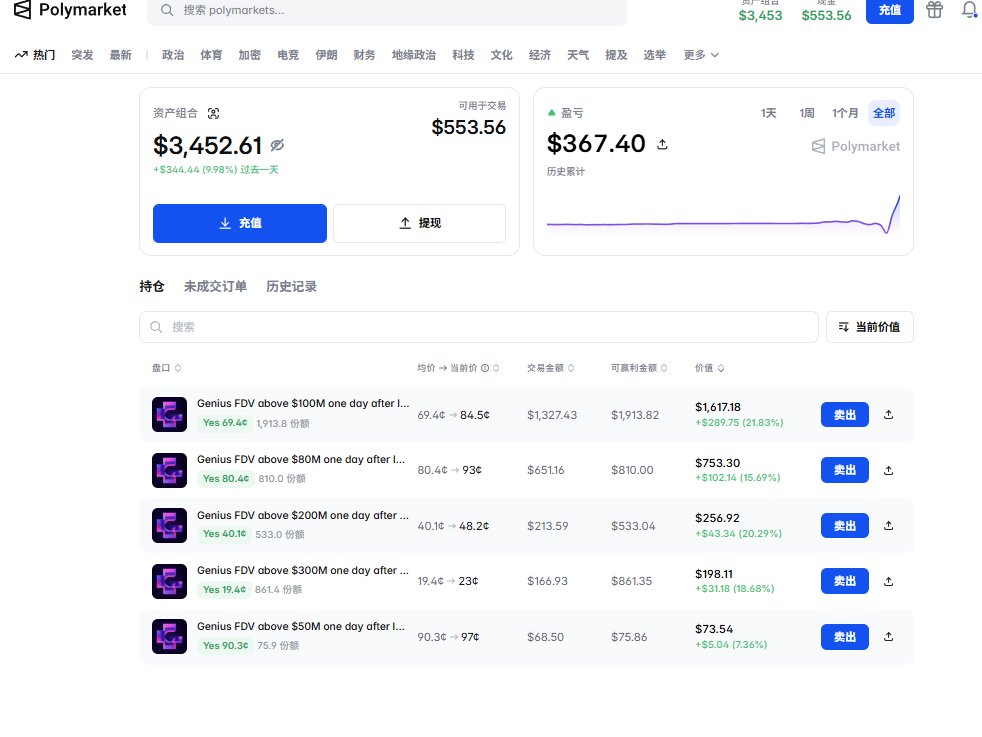This screenshot has width=982, height=737.
Task: Click the 提现 withdraw button
Action: [x=420, y=223]
